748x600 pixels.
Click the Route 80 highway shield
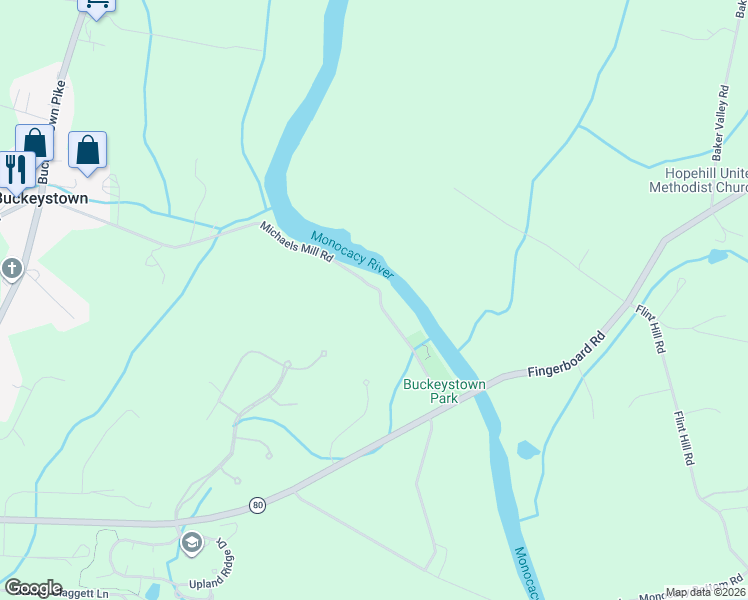(x=258, y=506)
